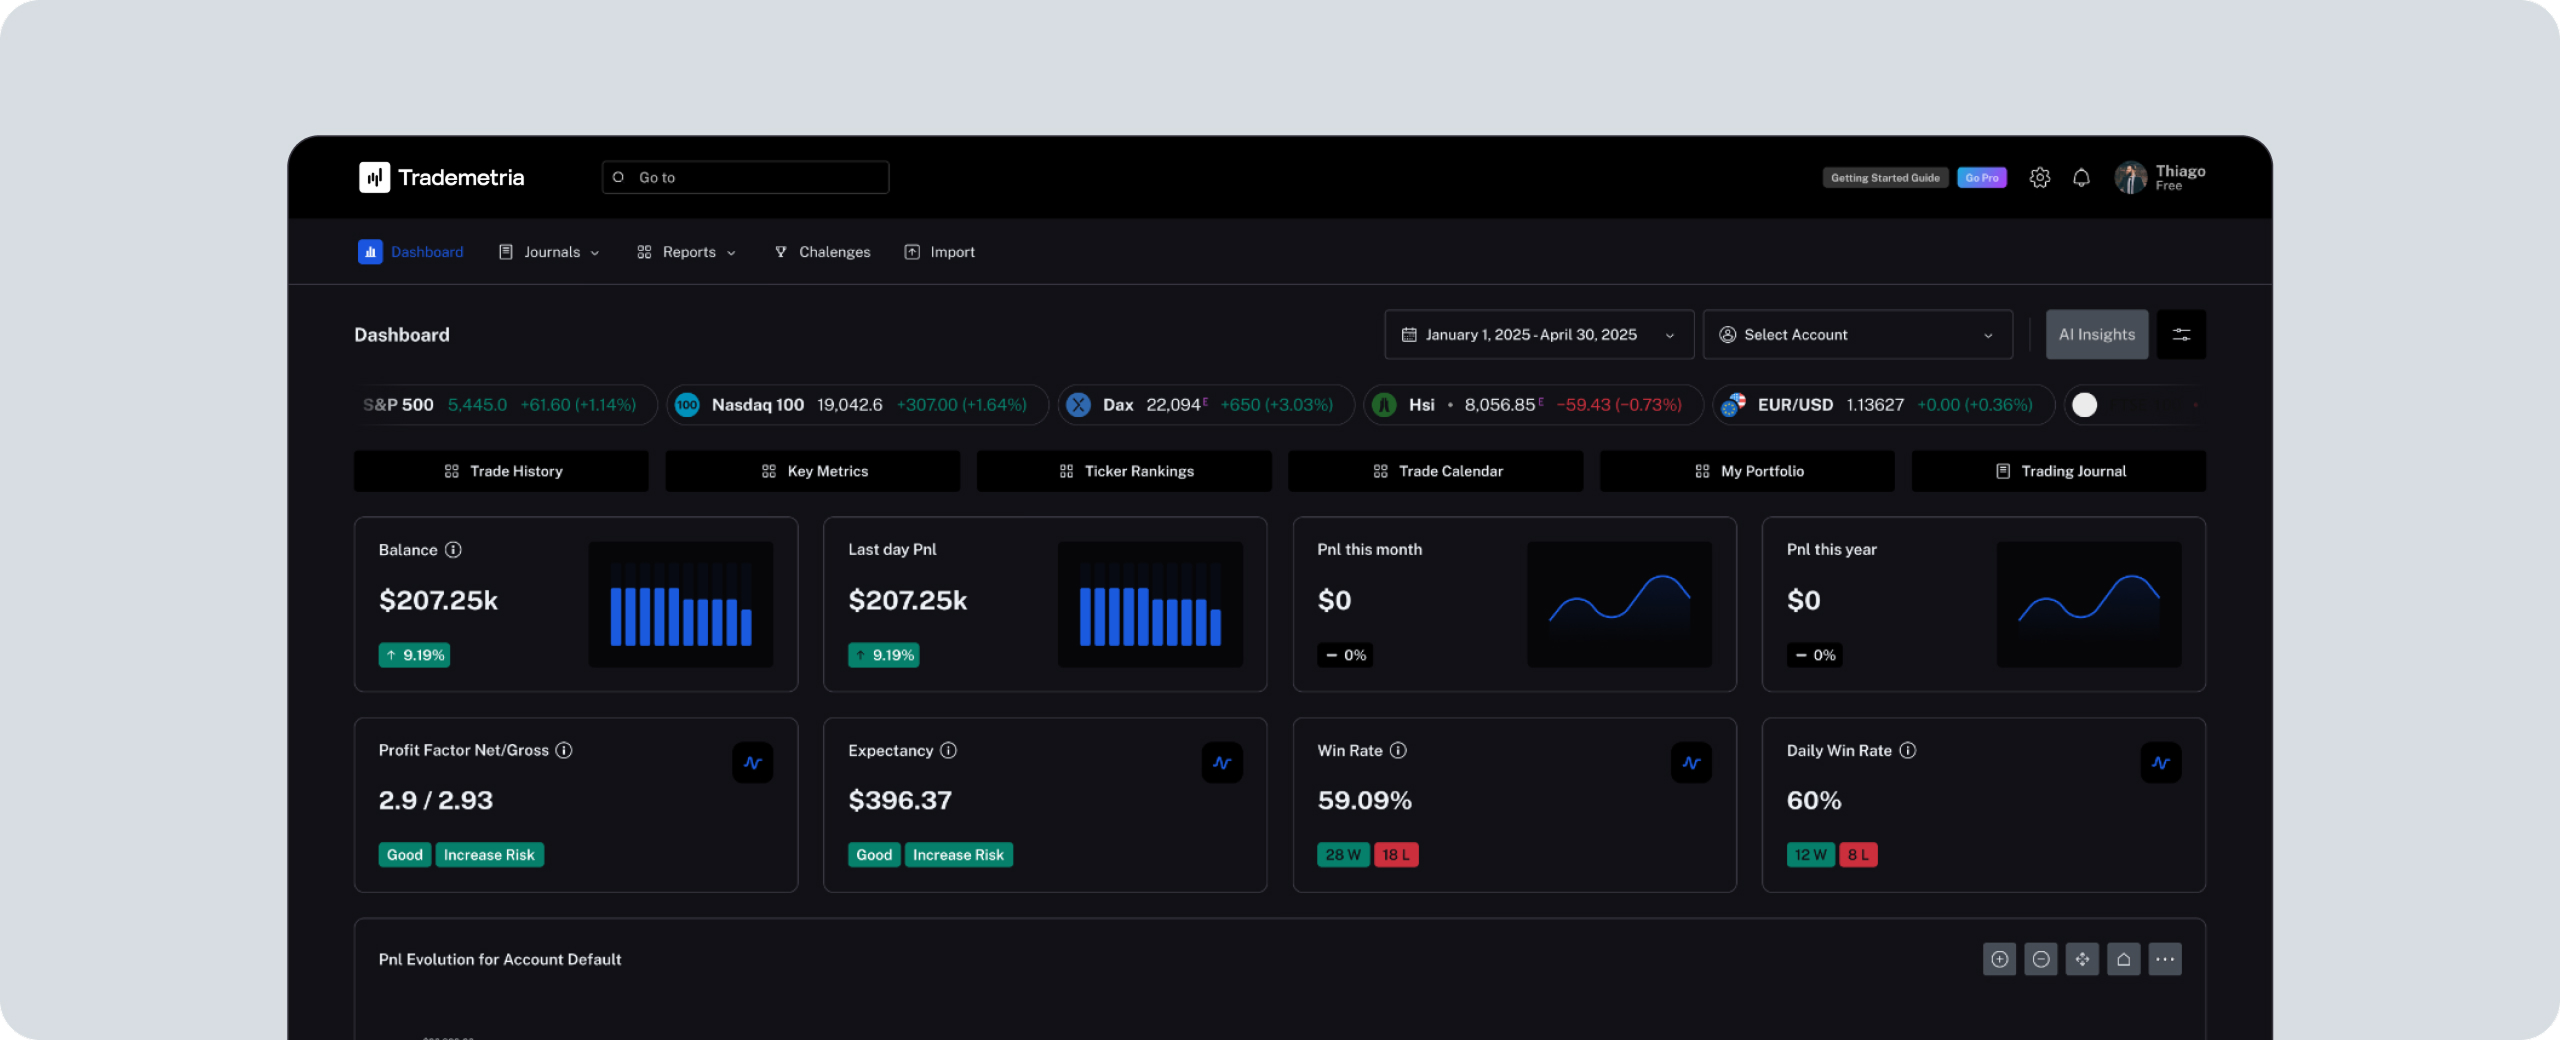Open the date range dropdown

[1539, 335]
